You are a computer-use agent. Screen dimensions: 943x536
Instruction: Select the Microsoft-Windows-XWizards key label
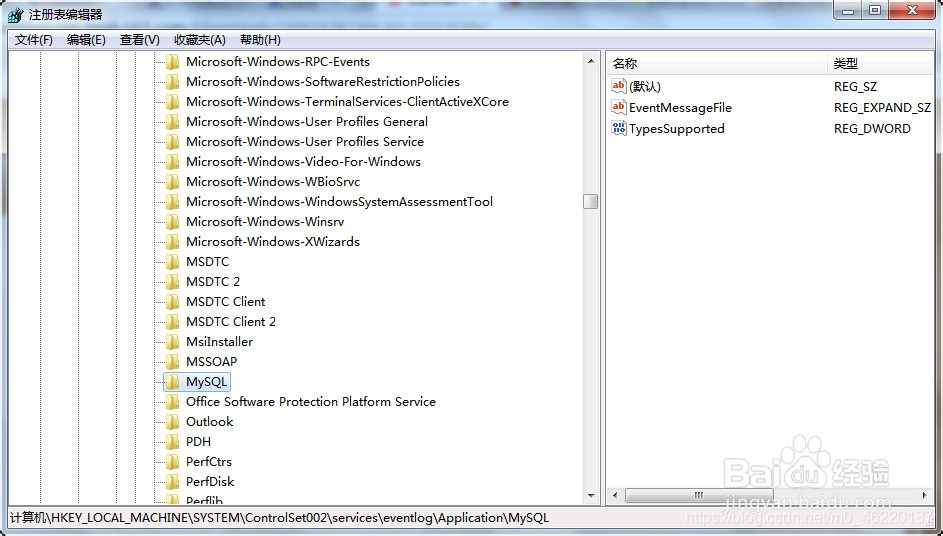(273, 242)
